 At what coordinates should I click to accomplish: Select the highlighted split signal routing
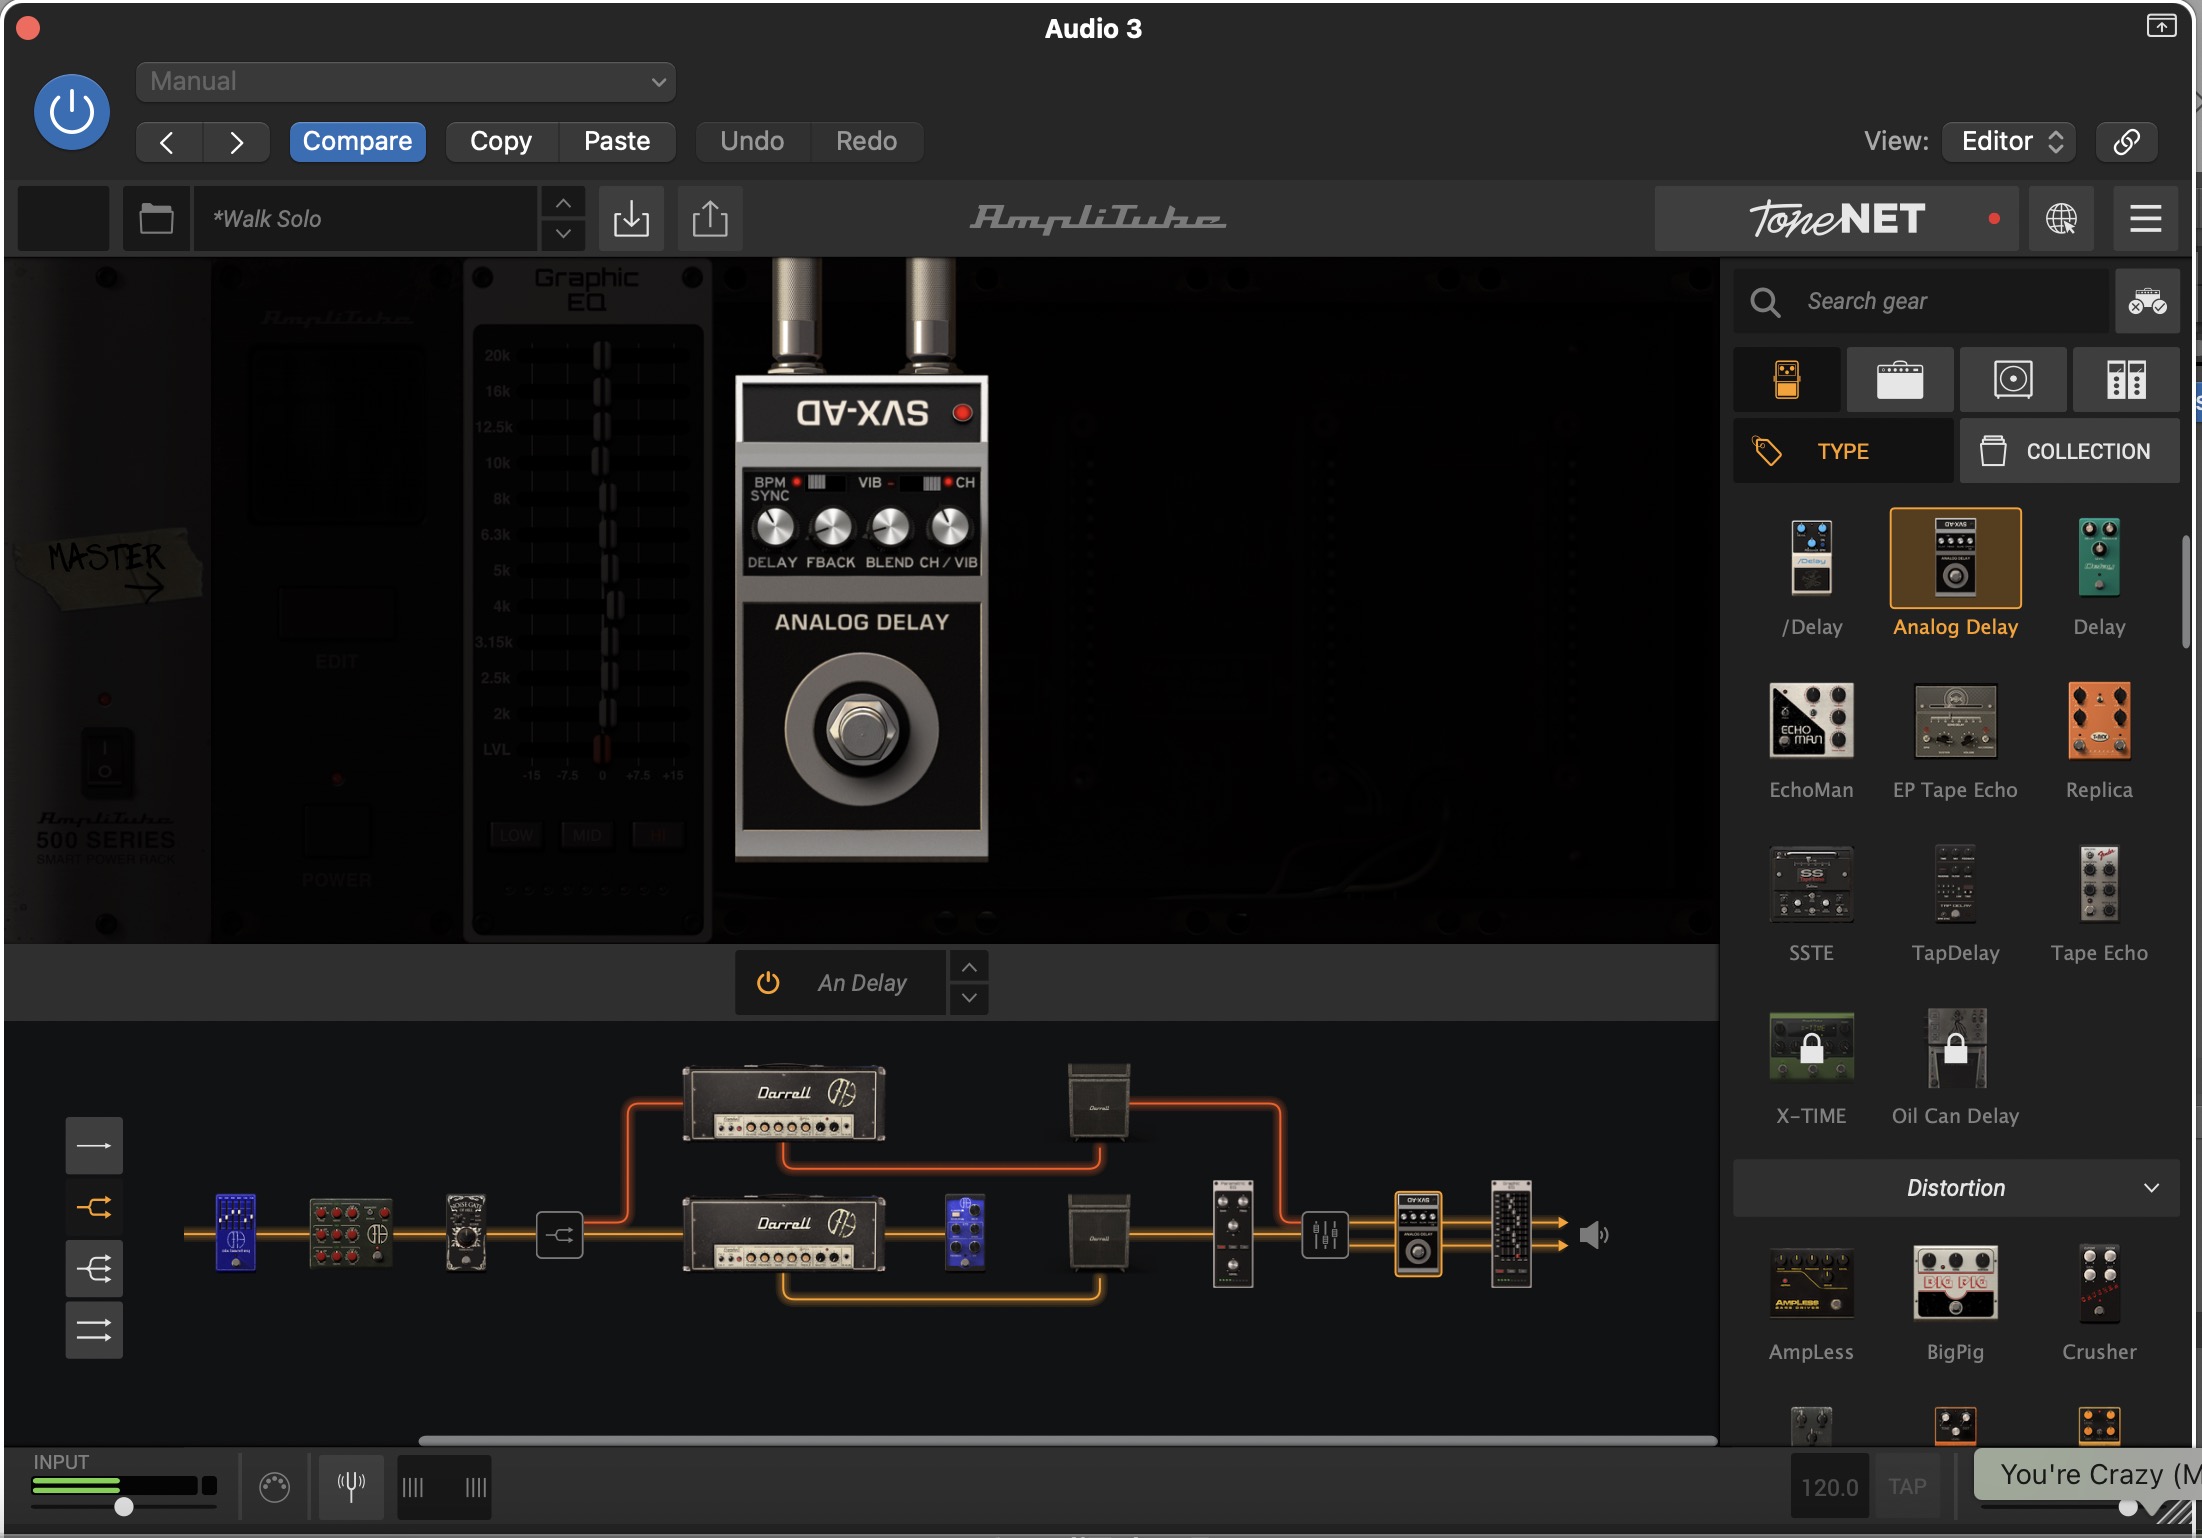[x=94, y=1207]
